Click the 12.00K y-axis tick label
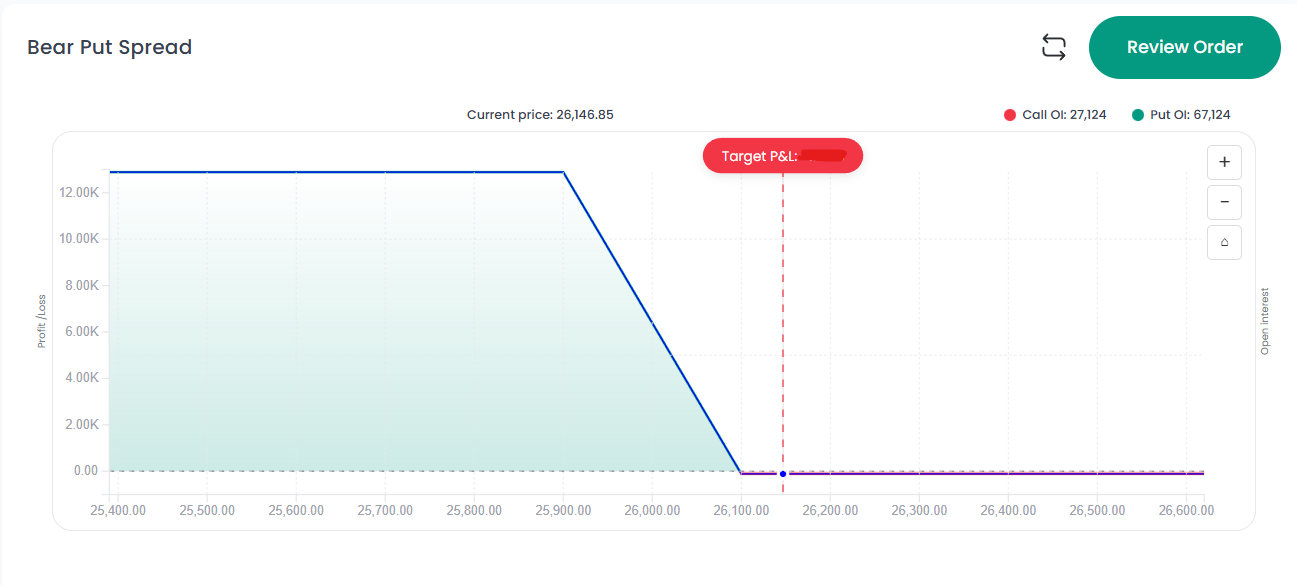 click(80, 192)
